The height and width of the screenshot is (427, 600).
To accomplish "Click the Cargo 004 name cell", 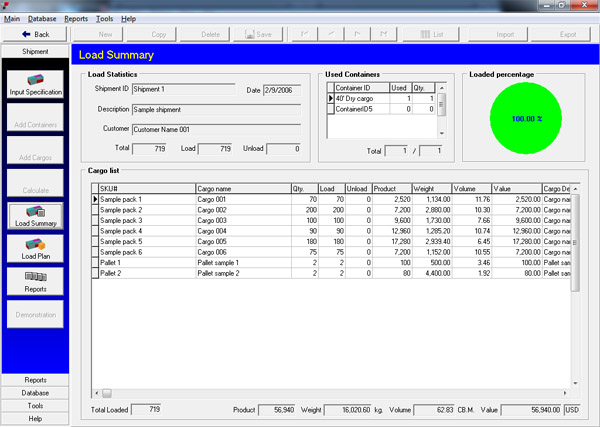I will click(243, 231).
